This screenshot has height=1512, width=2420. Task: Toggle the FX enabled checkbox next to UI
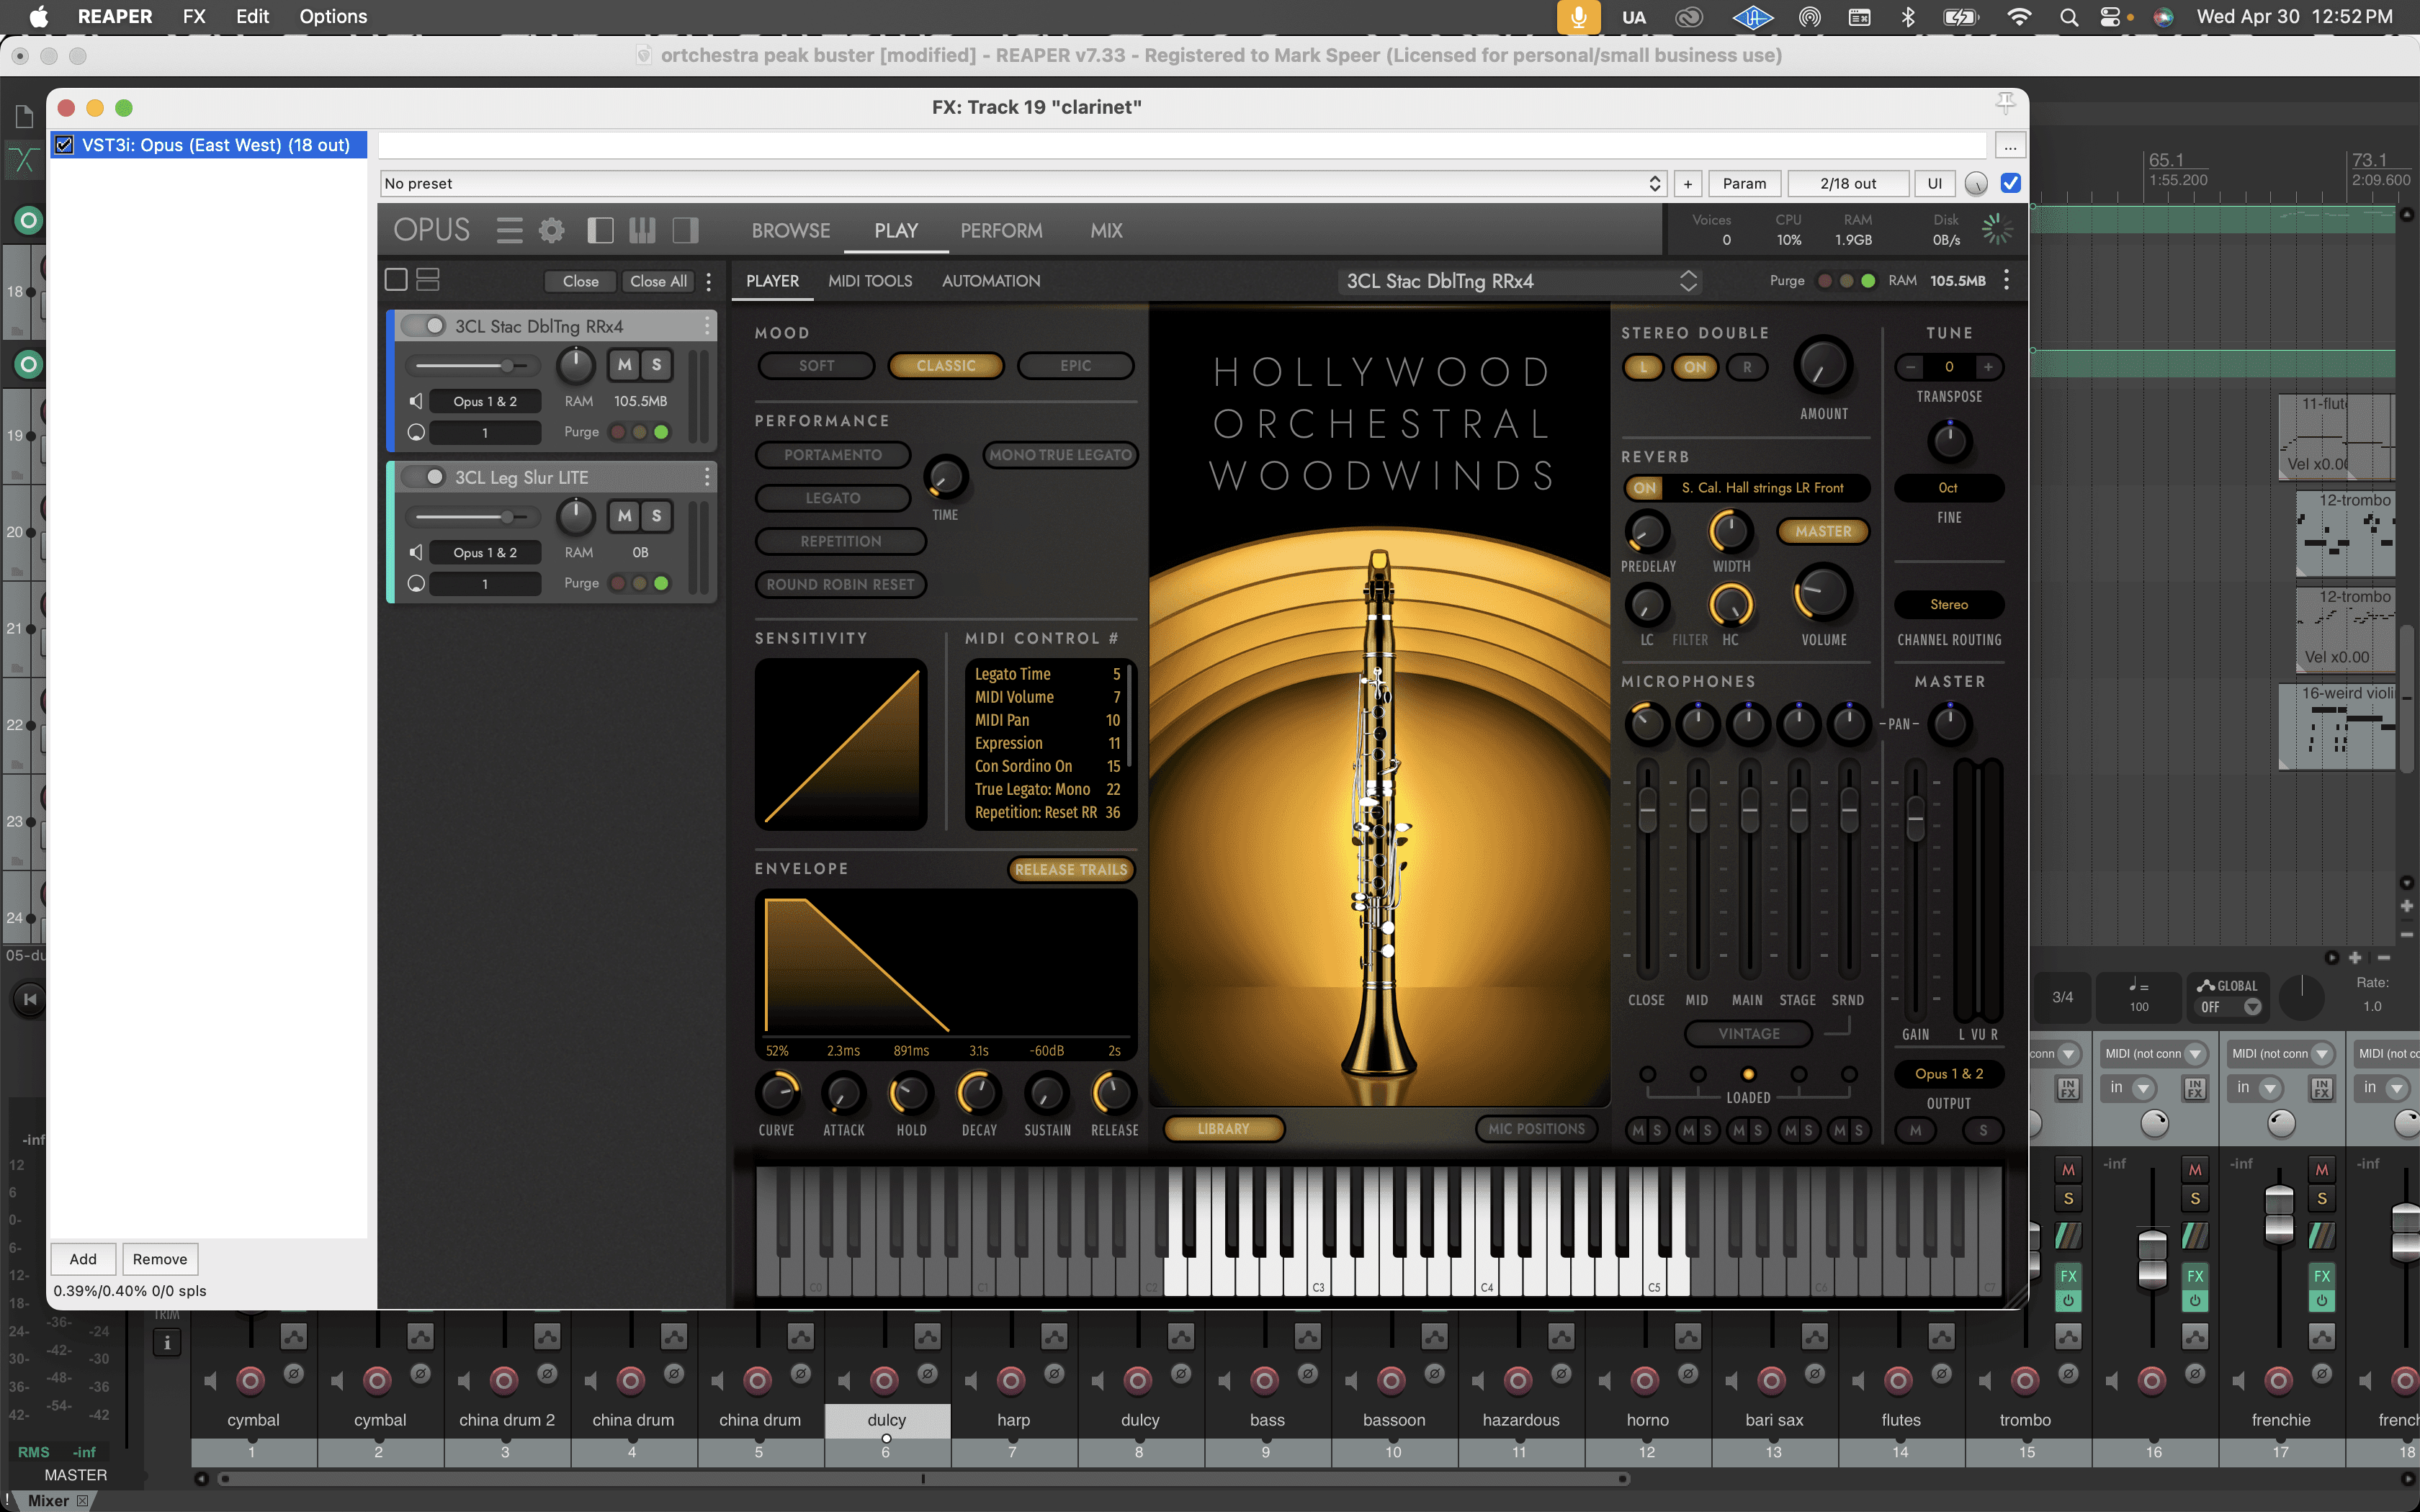[x=2010, y=183]
